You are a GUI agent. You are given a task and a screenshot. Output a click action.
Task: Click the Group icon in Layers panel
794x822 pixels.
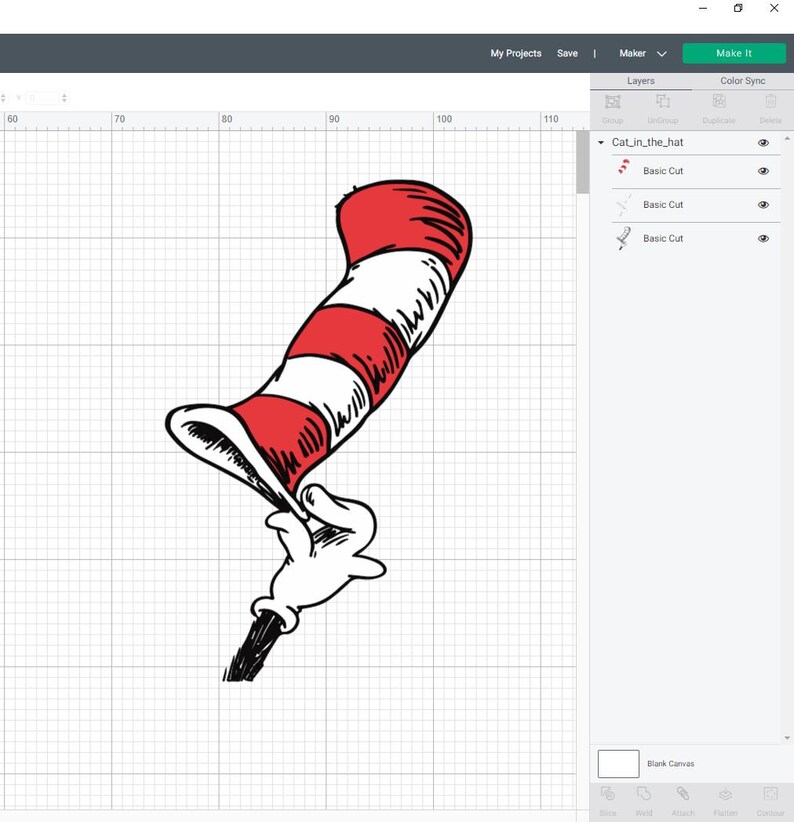612,102
